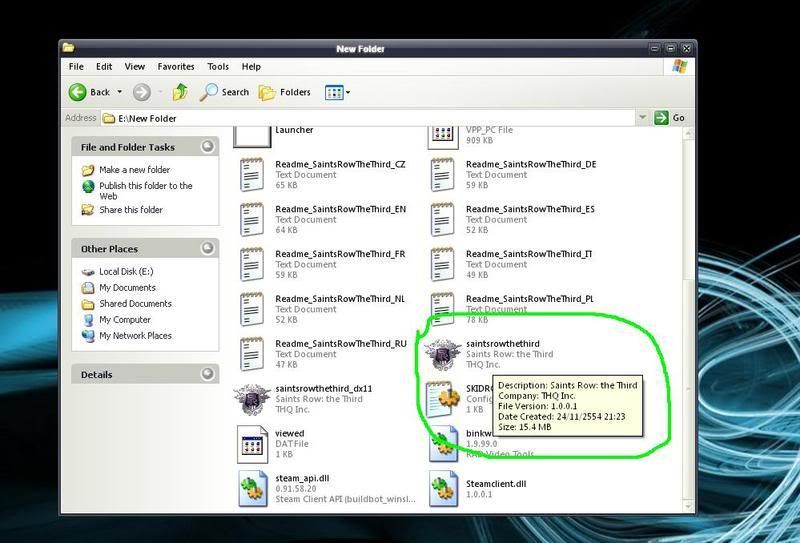Image resolution: width=800 pixels, height=543 pixels.
Task: Select Readme_SaintsRowTheThird_RU file icon
Action: click(x=252, y=354)
